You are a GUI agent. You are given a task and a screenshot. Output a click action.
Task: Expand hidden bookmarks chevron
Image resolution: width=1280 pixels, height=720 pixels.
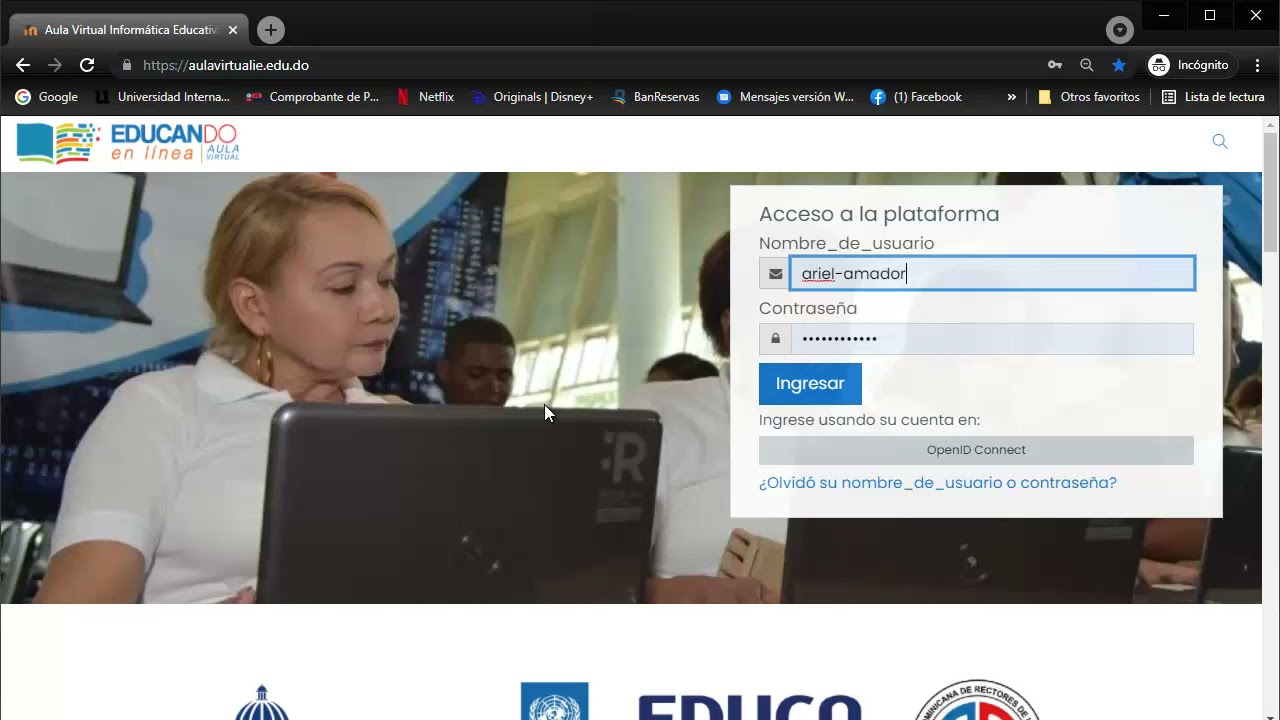click(1011, 97)
